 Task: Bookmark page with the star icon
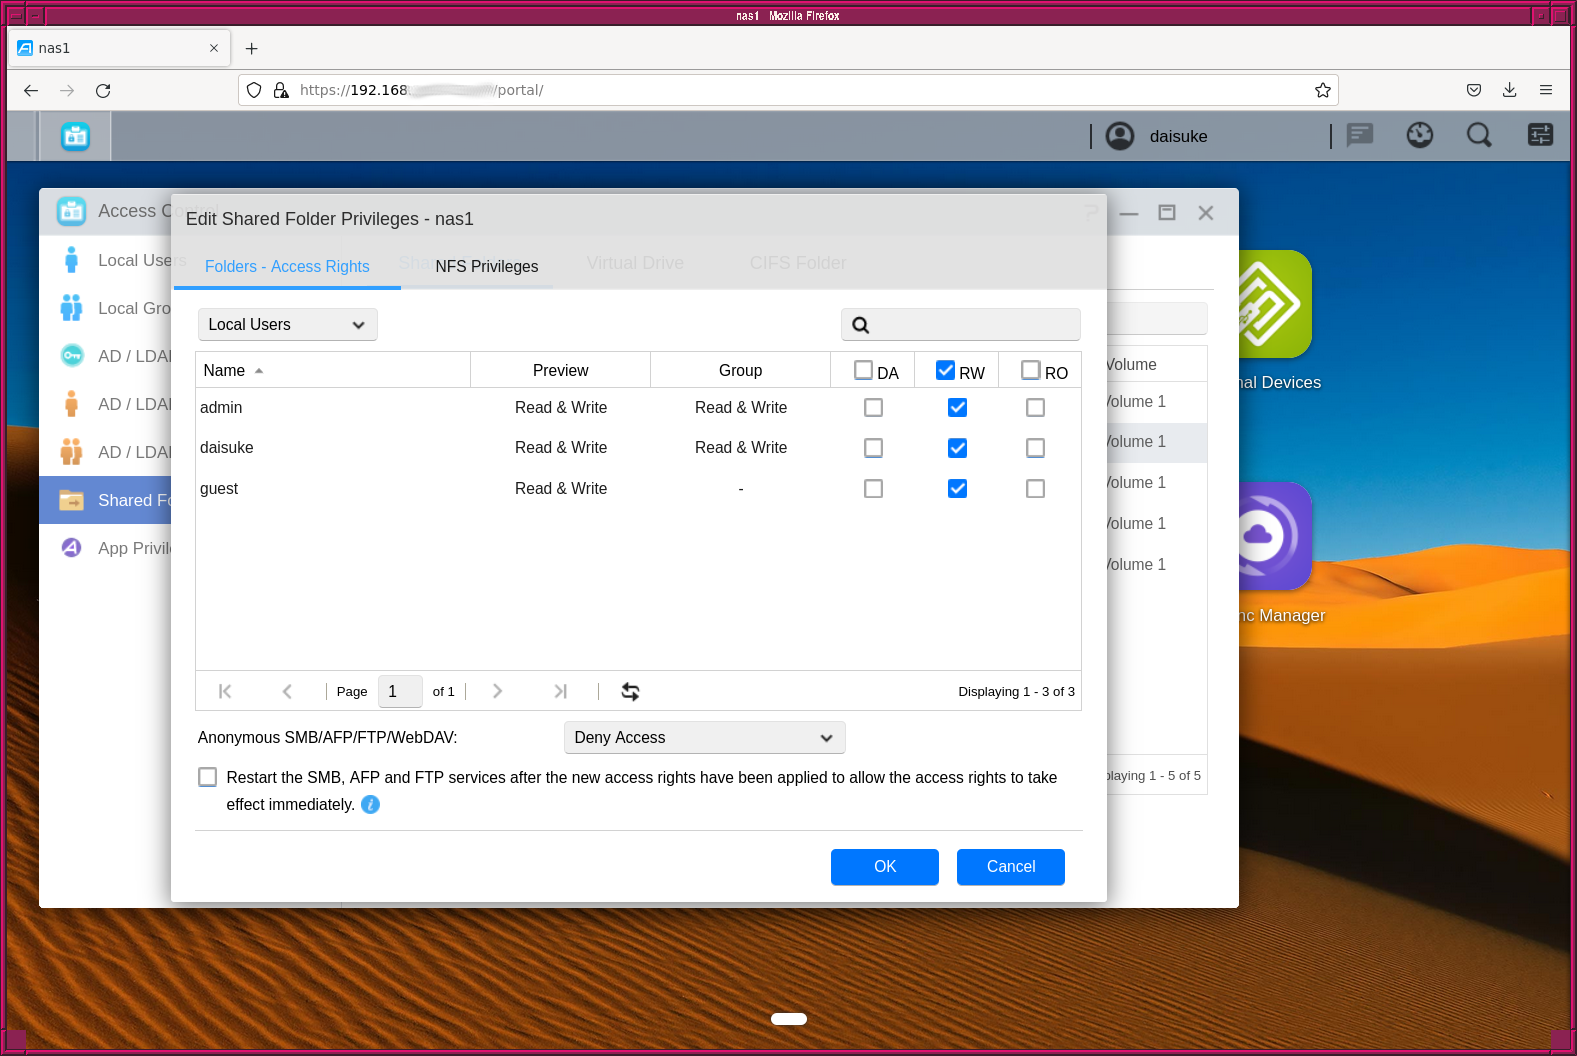click(1322, 90)
